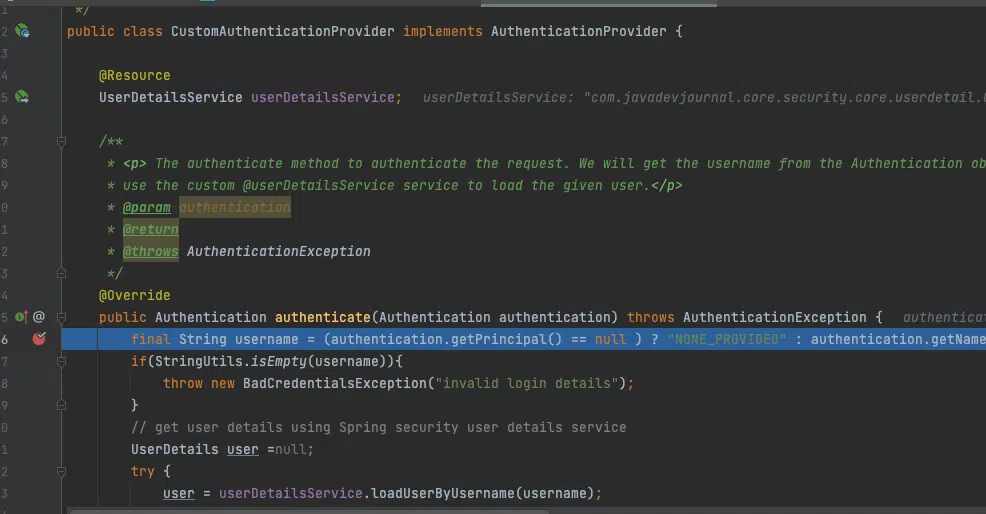The image size is (986, 514).
Task: Click the fold end marker at the if block's closing brace
Action: pos(61,405)
